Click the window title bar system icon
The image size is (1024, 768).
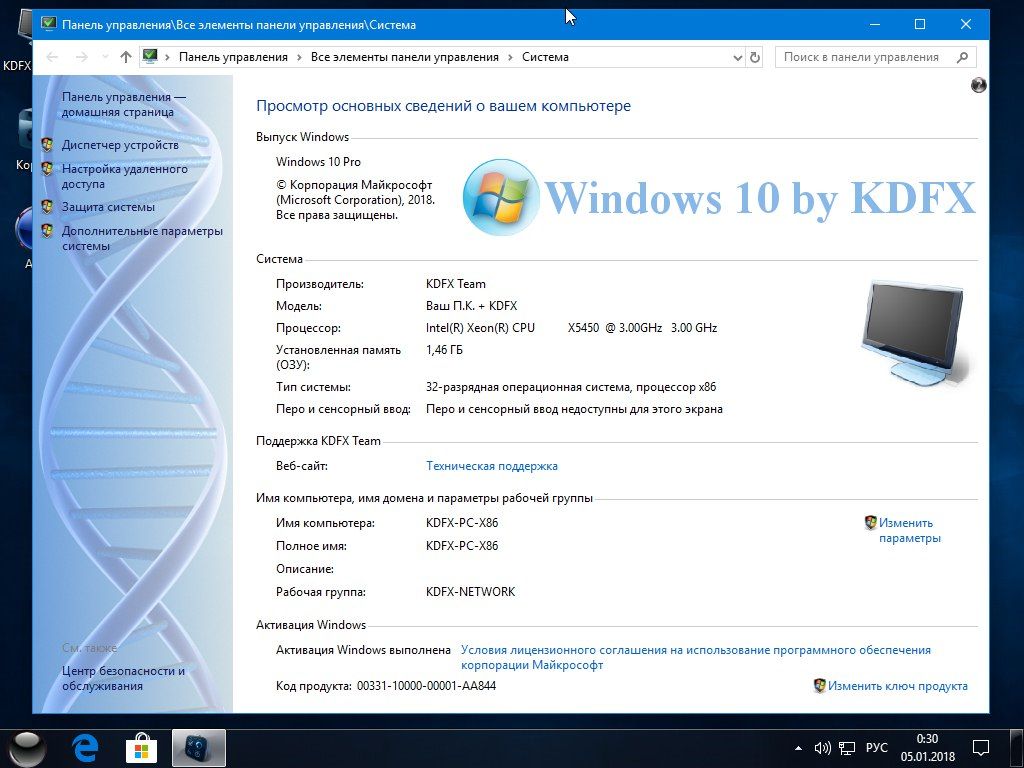tap(48, 24)
